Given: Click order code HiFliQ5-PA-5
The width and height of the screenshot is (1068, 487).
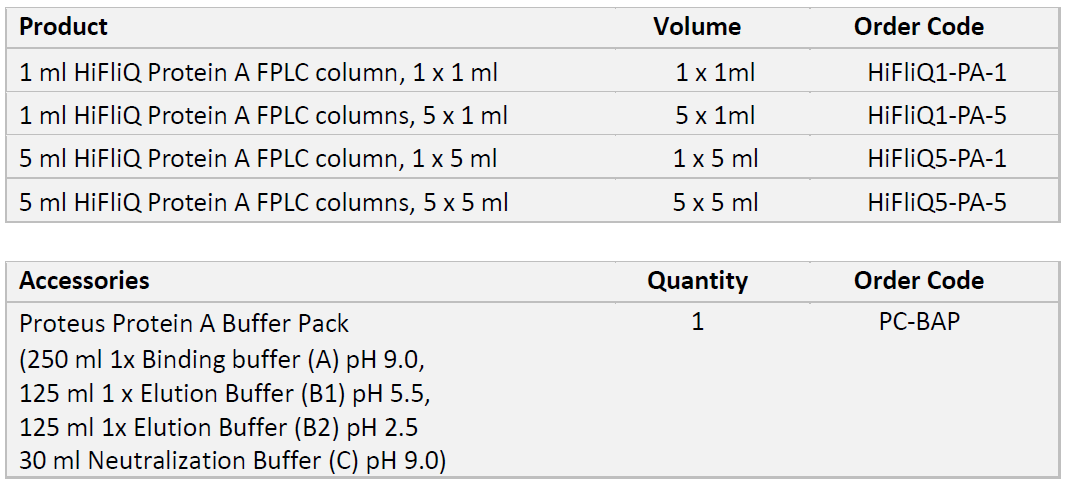Looking at the screenshot, I should tap(936, 203).
